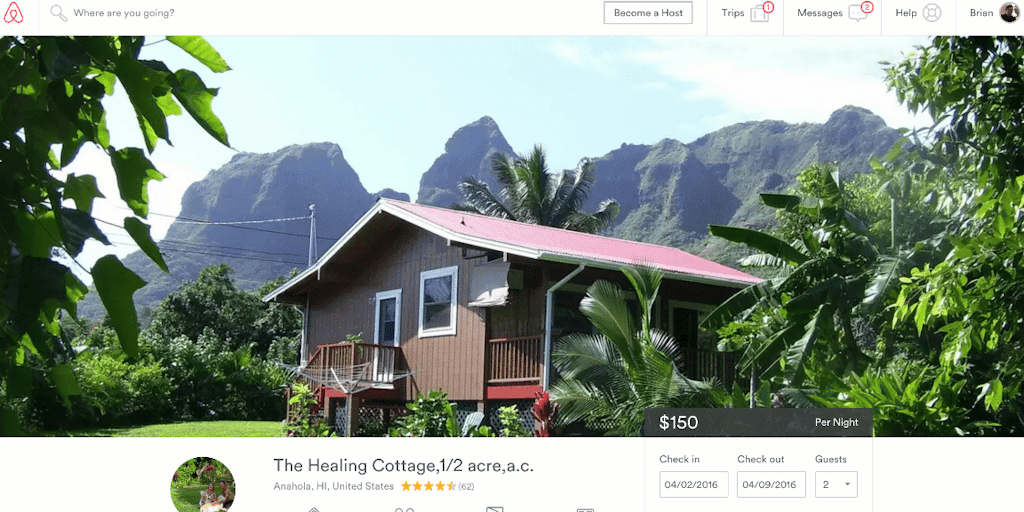1024x512 pixels.
Task: Click the Airbnb logo icon
Action: coord(13,13)
